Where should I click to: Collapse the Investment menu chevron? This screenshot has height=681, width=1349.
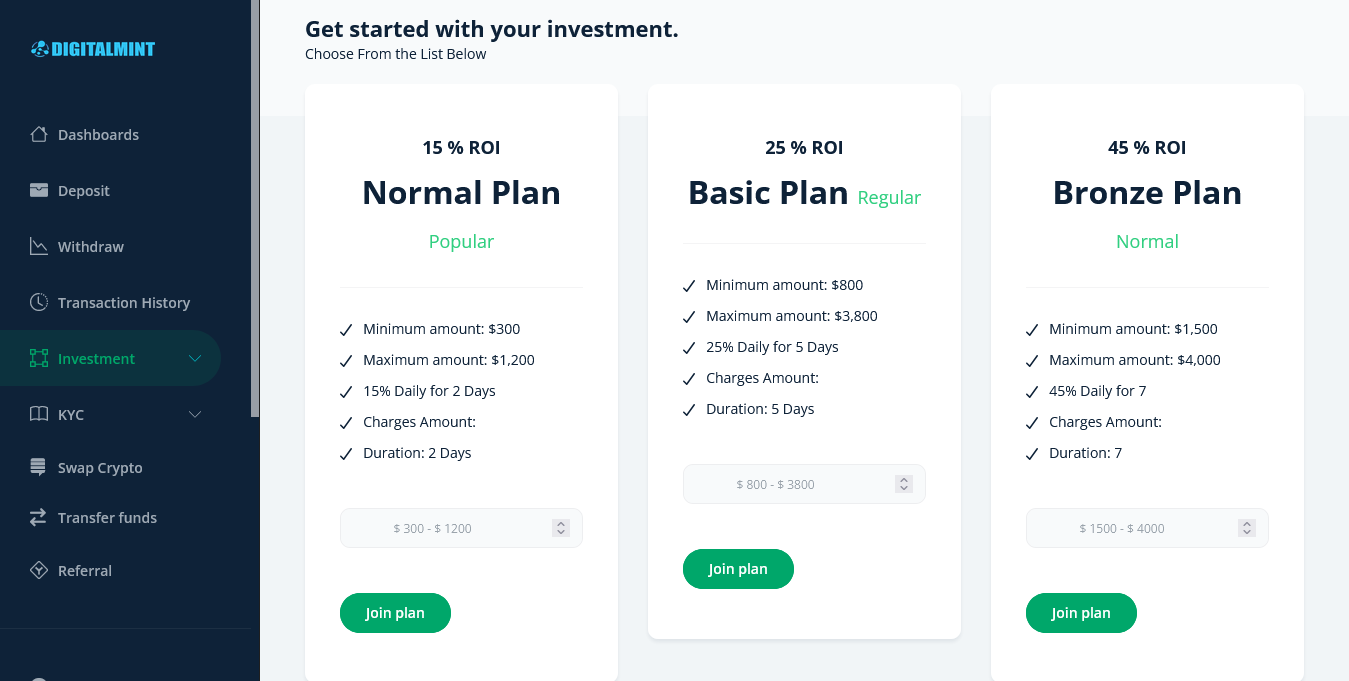point(195,358)
